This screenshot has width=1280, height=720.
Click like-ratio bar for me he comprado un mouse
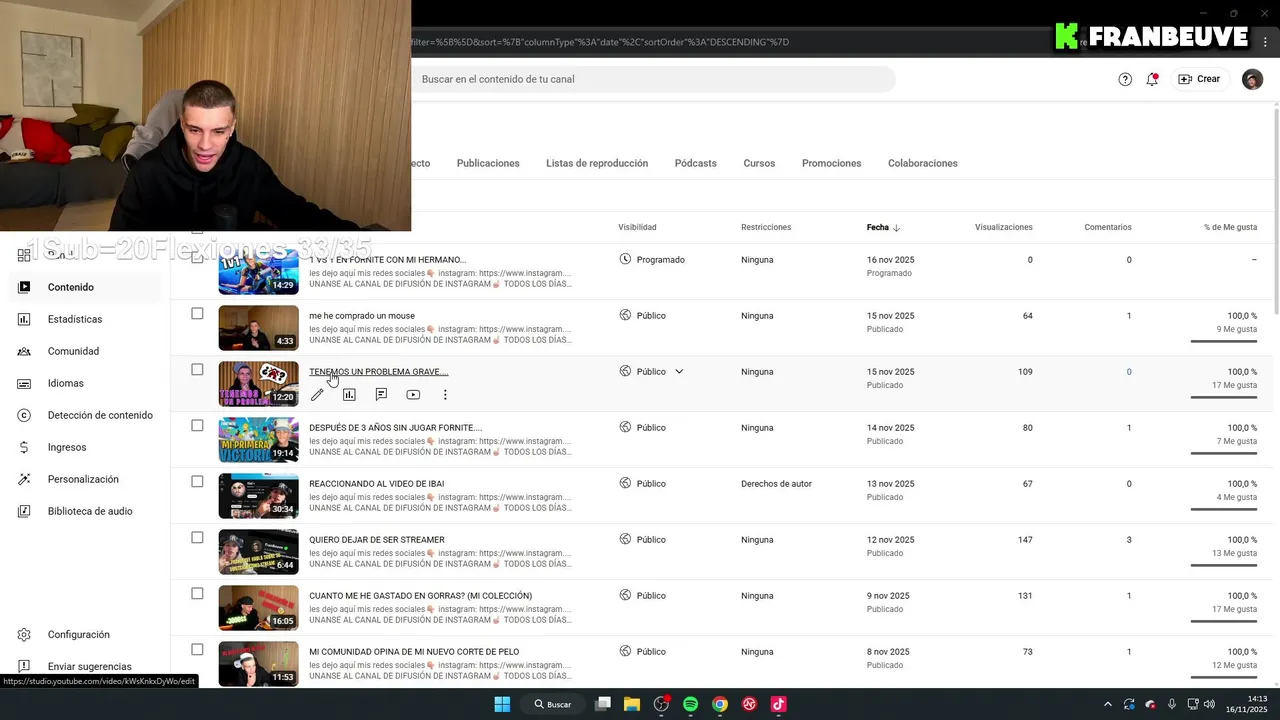point(1224,341)
